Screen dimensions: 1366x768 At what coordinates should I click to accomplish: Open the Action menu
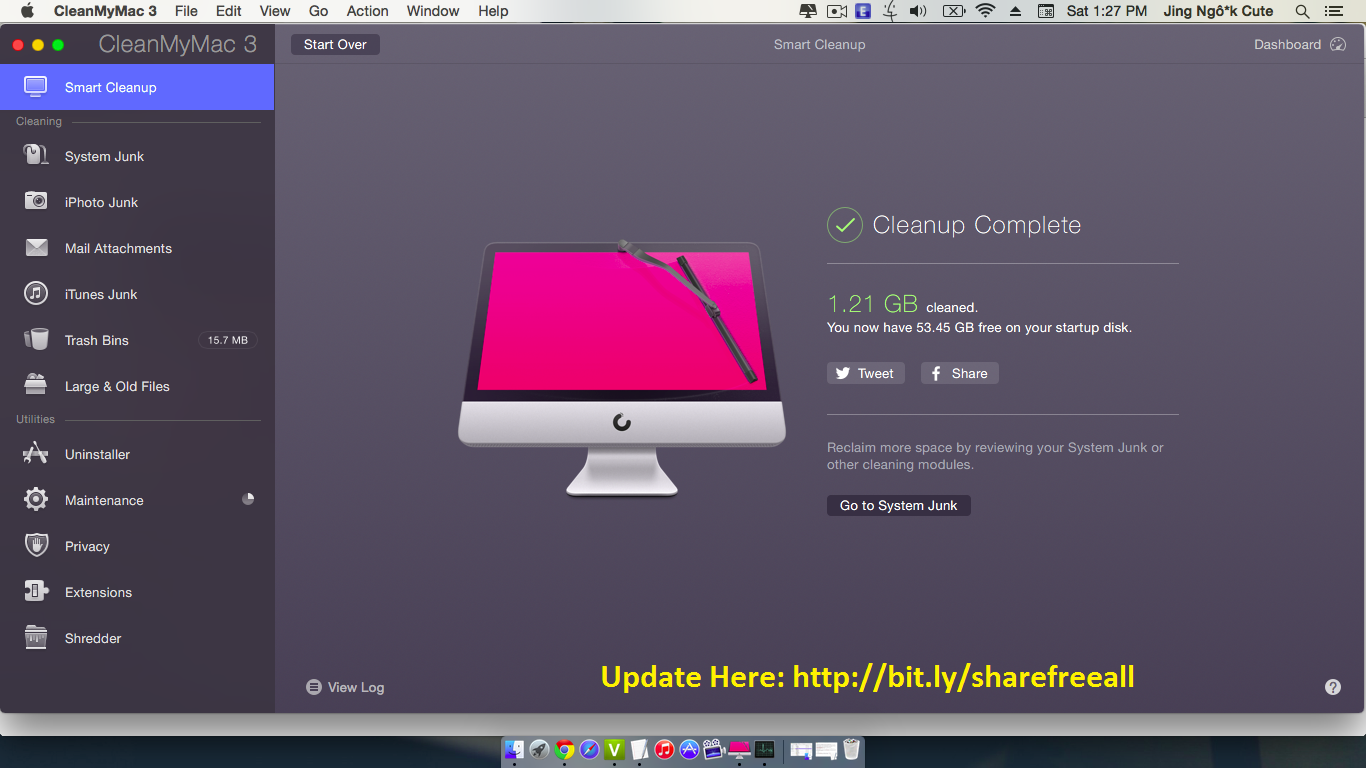(x=367, y=11)
